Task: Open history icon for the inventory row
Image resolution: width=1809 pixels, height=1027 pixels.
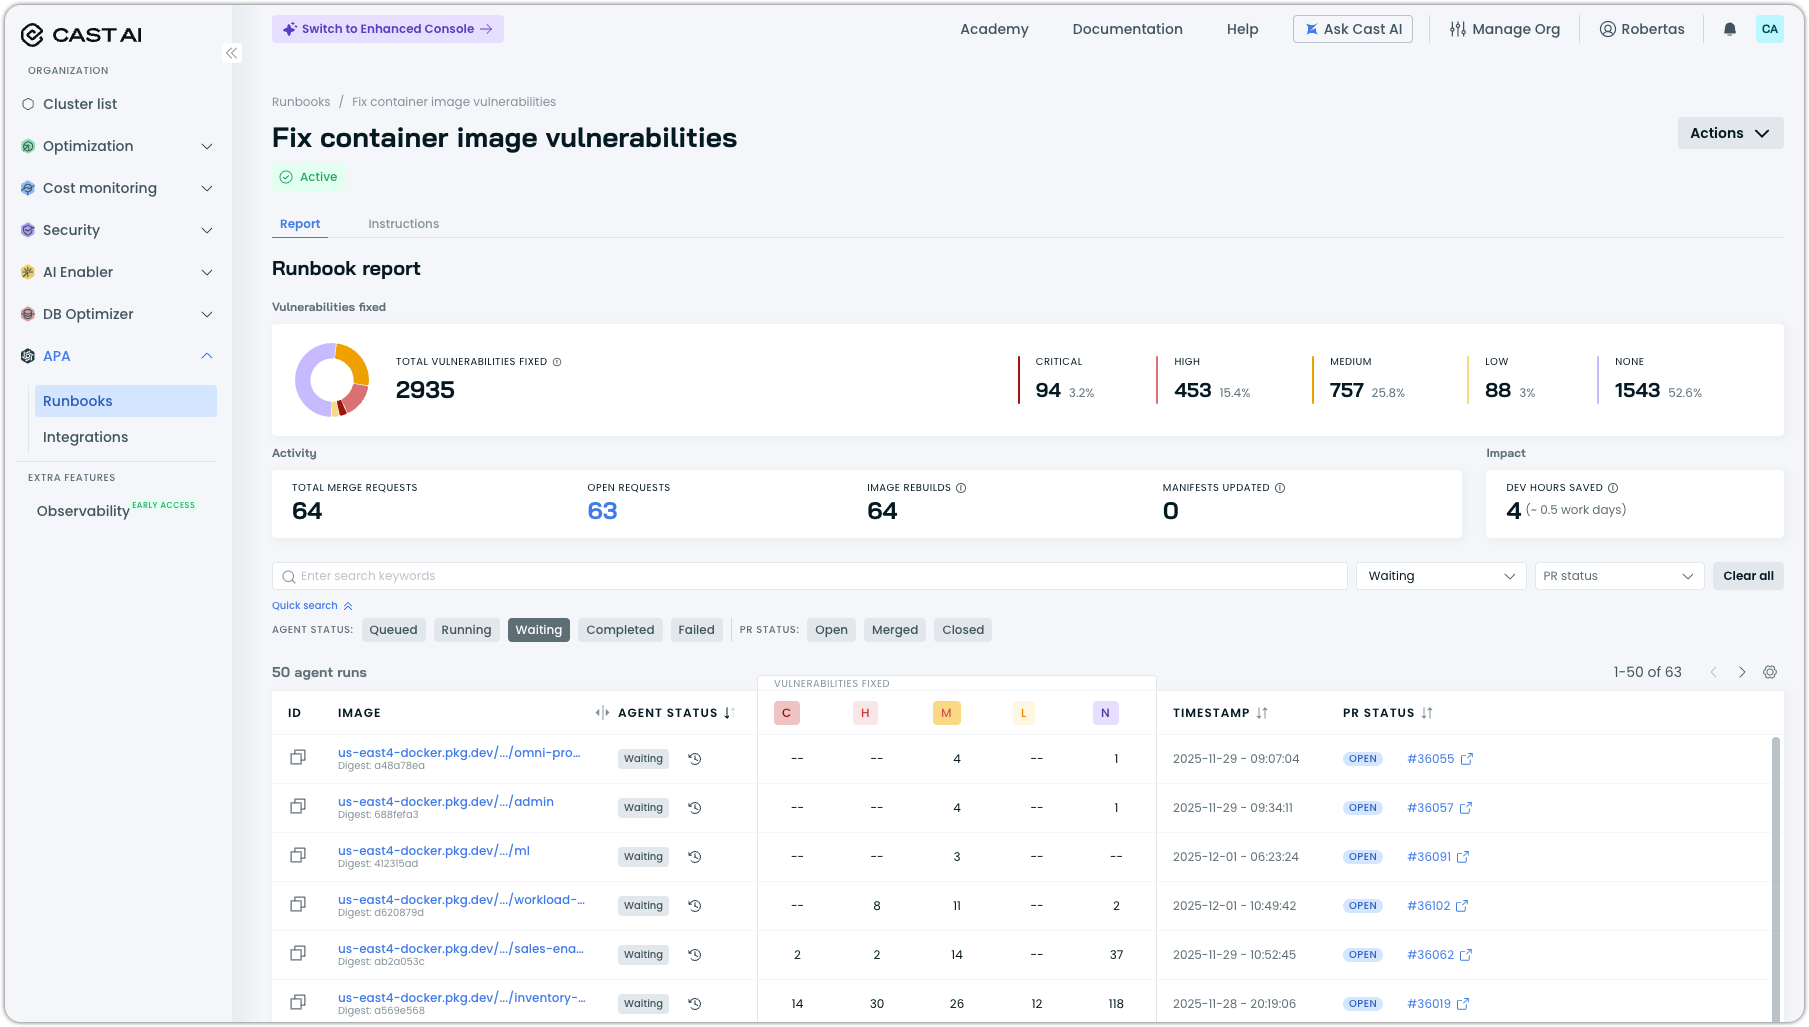Action: [695, 1004]
